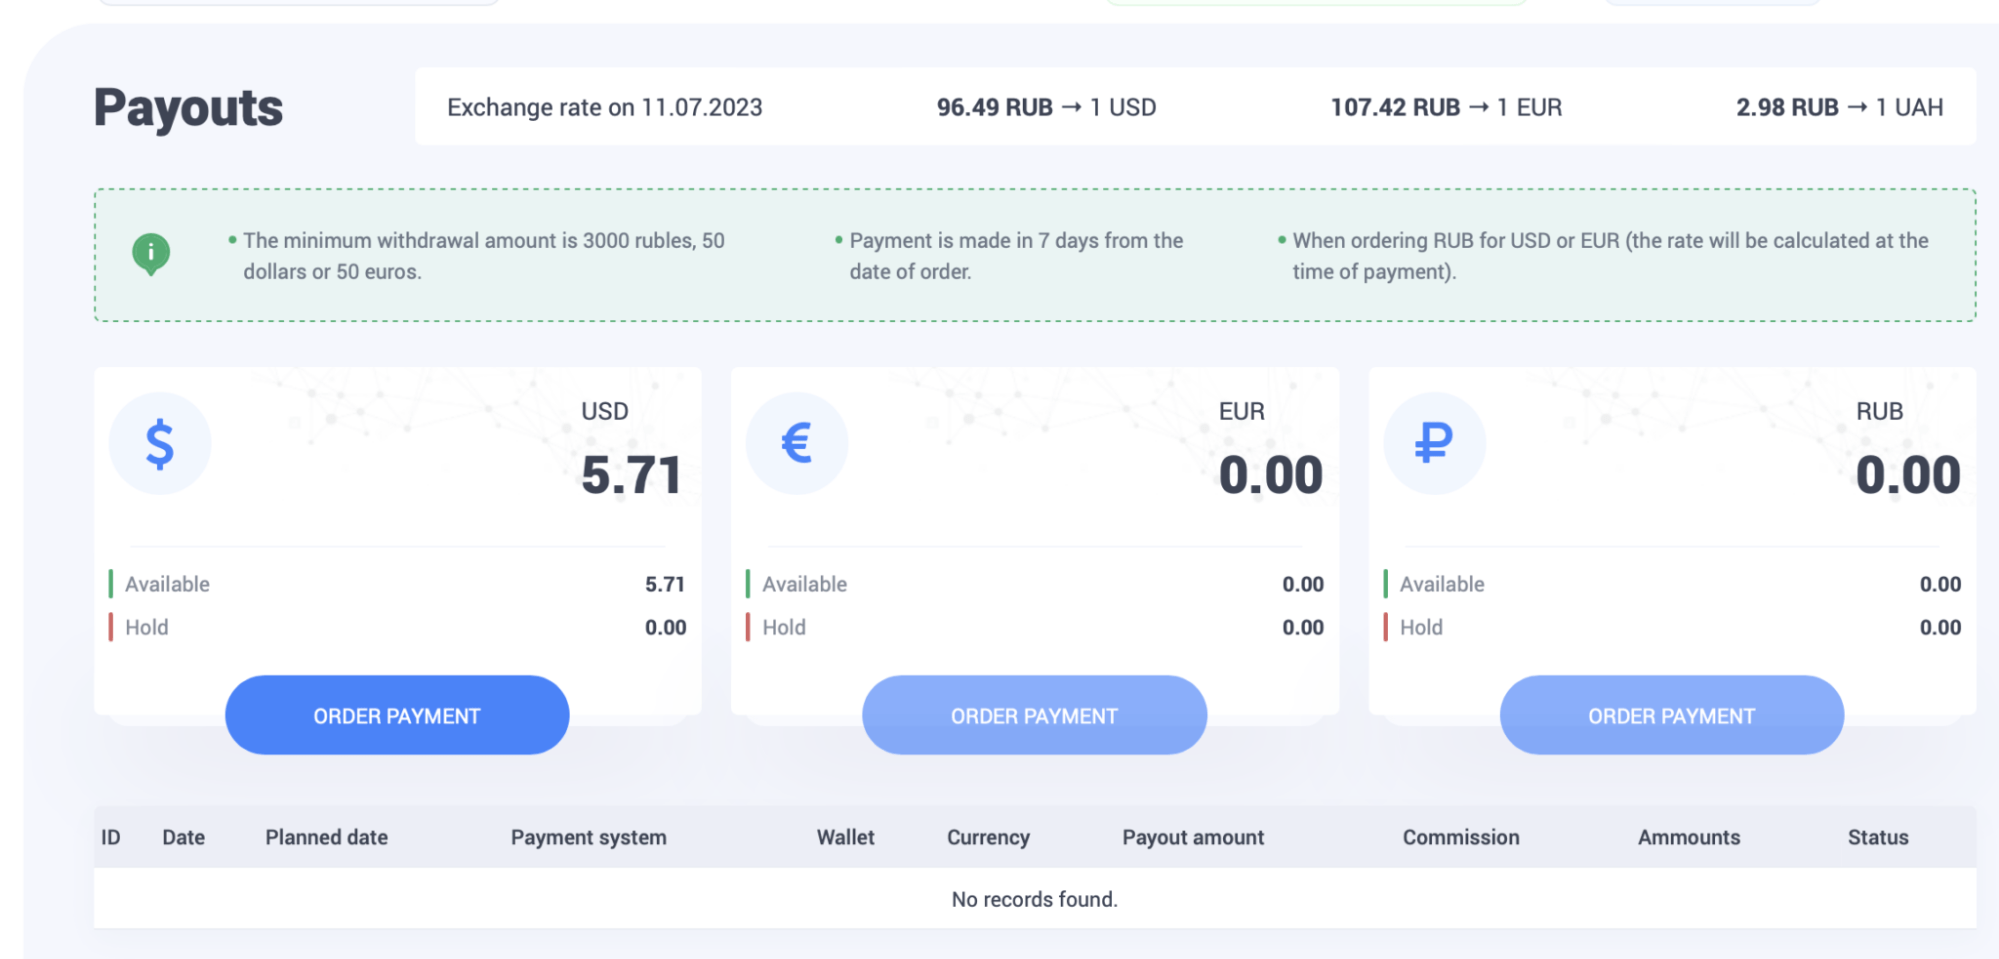Click the ruble sign currency icon
Screen dimensions: 1999x959
(x=1434, y=444)
